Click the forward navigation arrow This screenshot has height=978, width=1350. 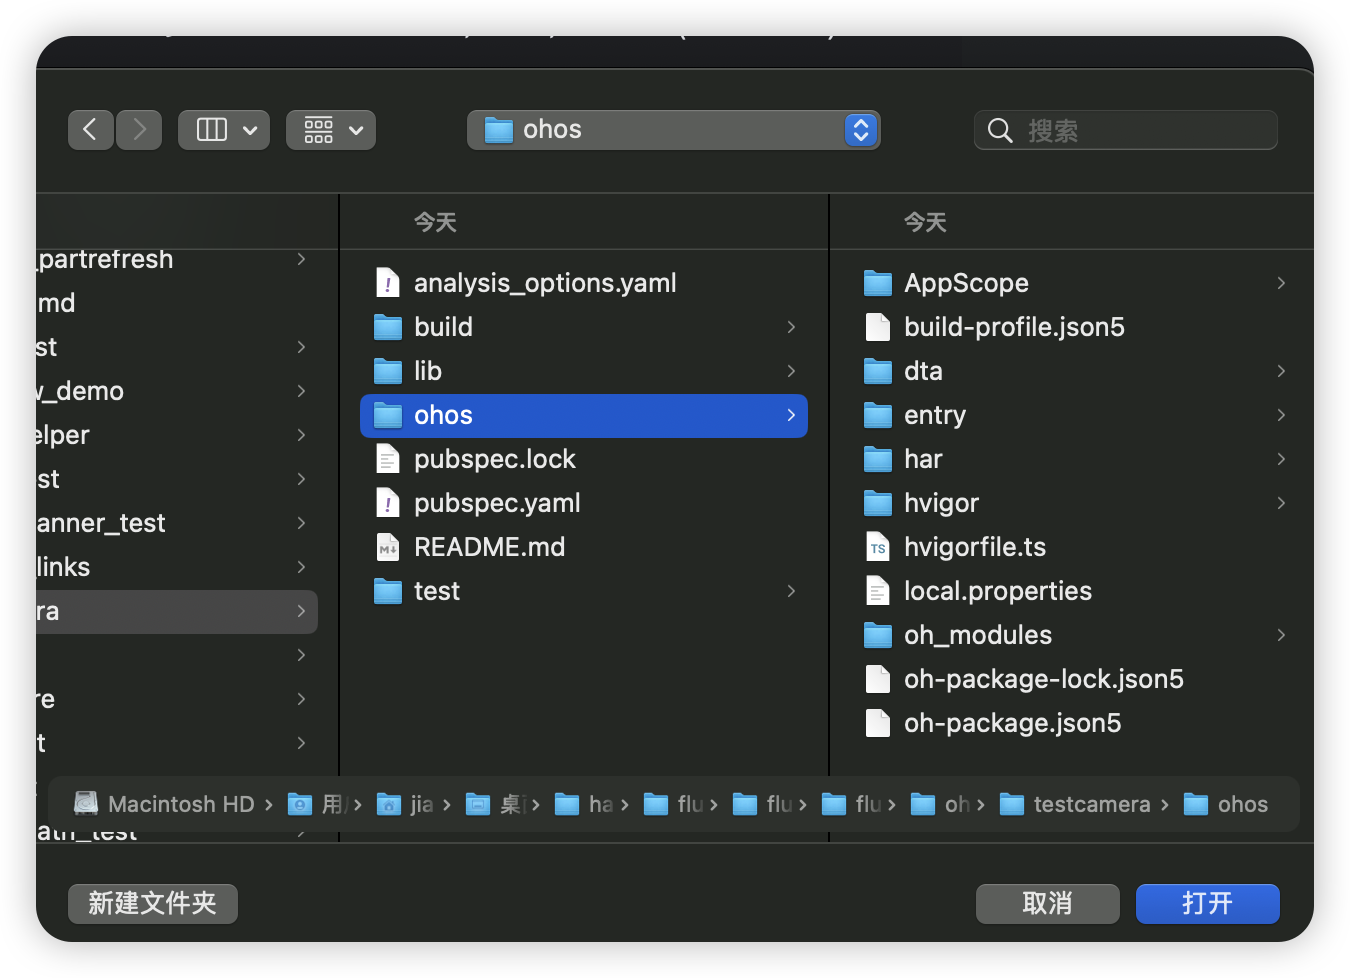(139, 130)
